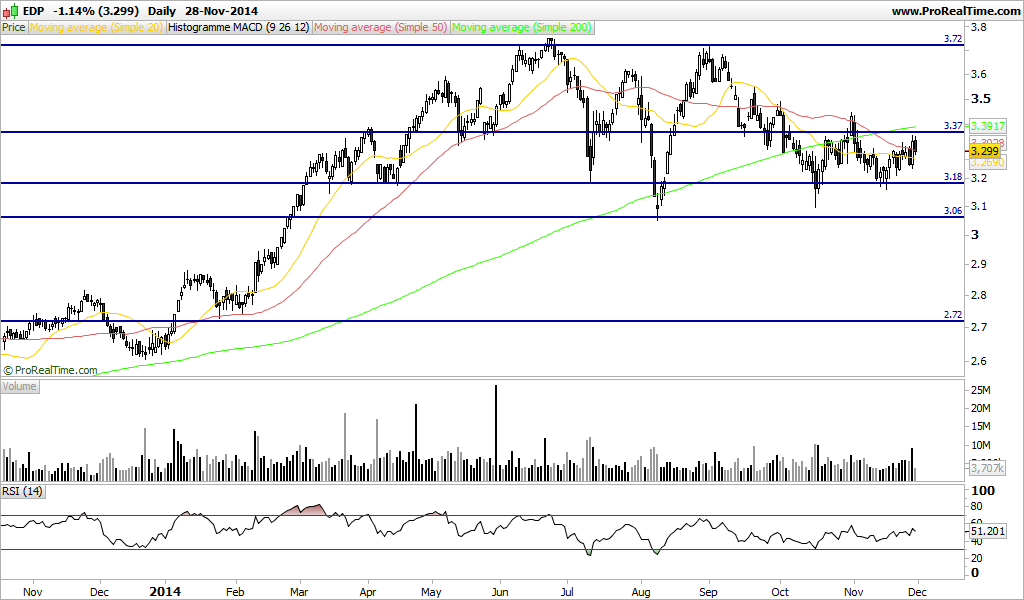Select the 3.72 resistance line label

coord(953,39)
